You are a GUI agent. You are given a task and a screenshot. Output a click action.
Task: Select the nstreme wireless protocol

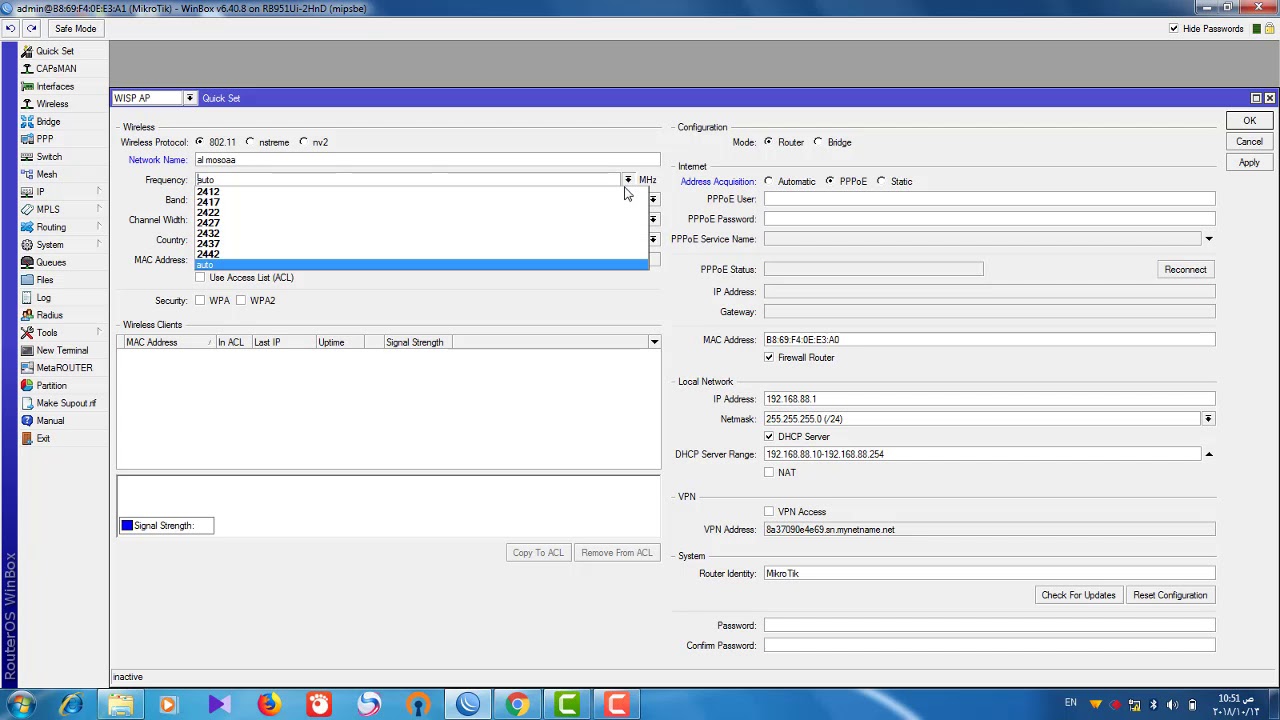(250, 142)
